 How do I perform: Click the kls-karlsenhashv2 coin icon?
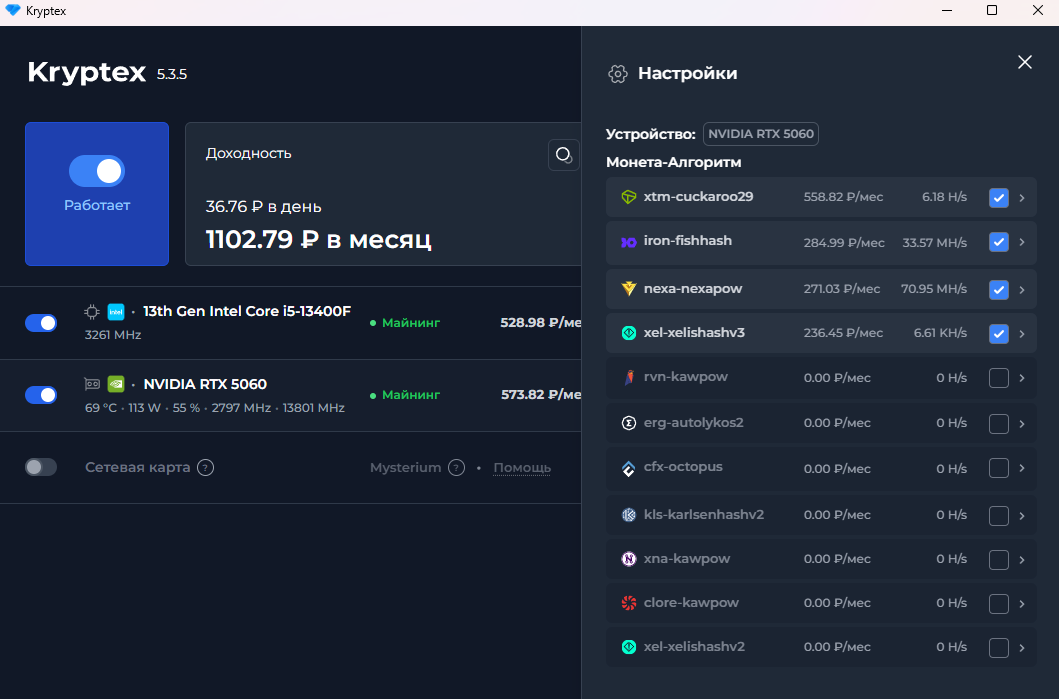(x=629, y=515)
